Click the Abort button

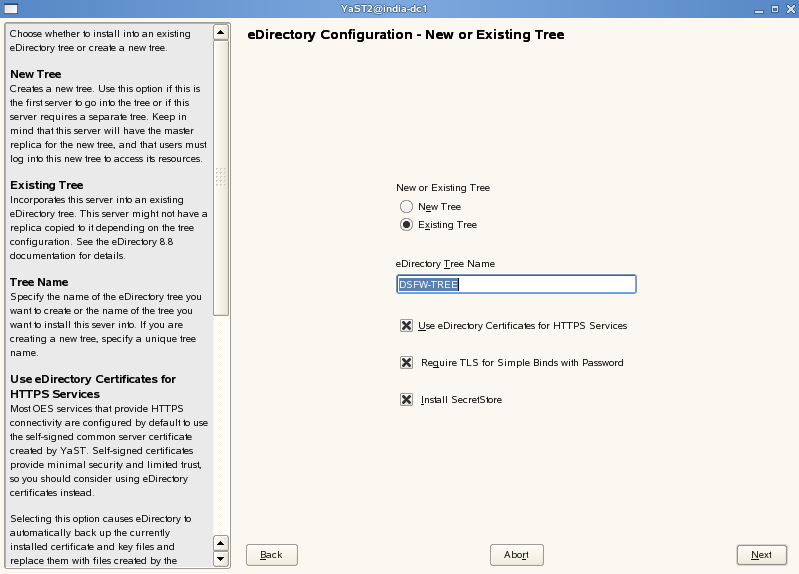517,555
